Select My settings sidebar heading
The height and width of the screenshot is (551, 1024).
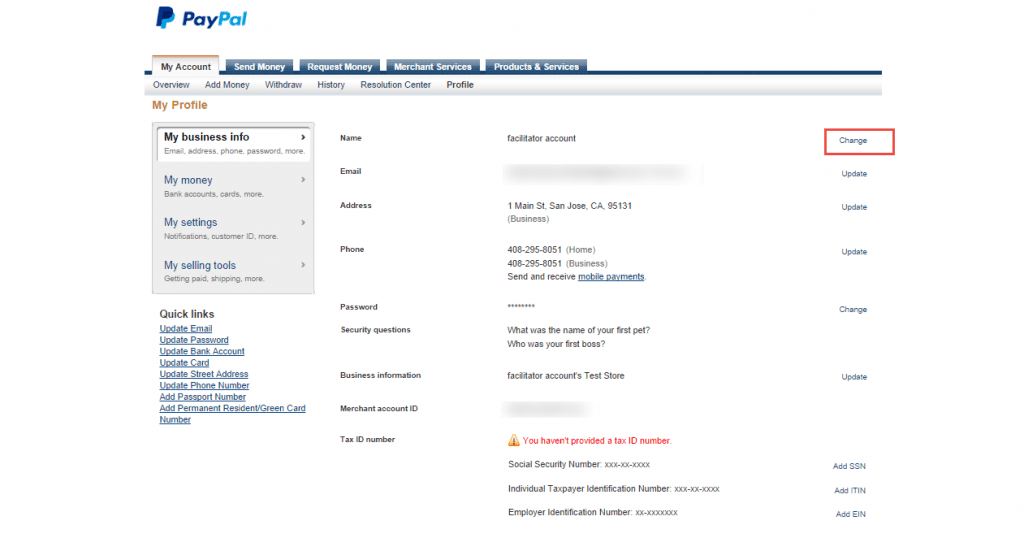(191, 223)
